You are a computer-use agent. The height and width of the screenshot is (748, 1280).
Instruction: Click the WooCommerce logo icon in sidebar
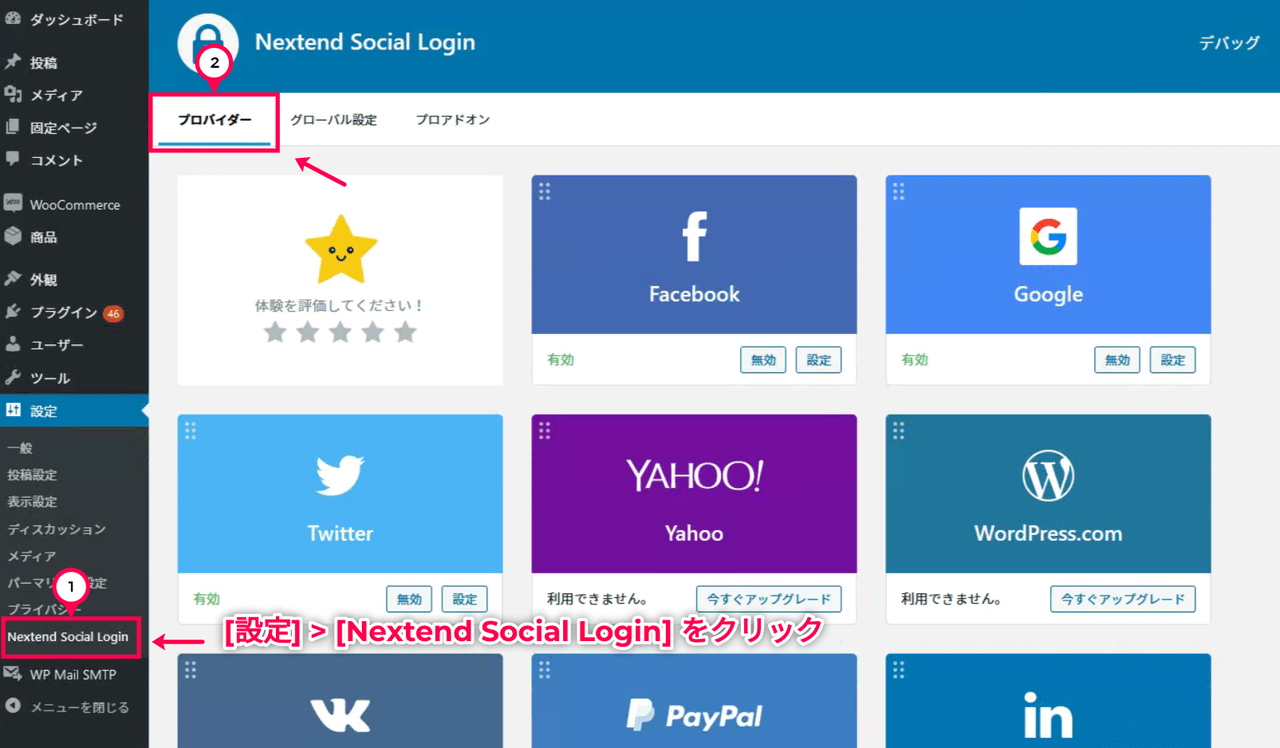click(x=13, y=203)
